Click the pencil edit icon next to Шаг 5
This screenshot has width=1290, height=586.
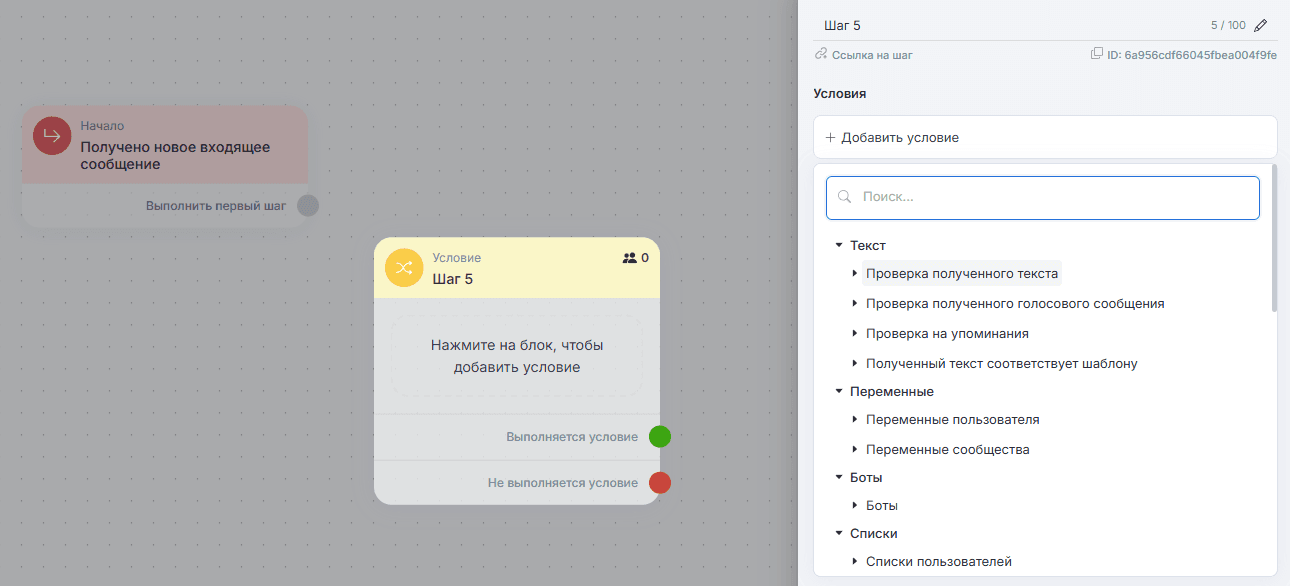pyautogui.click(x=1260, y=25)
